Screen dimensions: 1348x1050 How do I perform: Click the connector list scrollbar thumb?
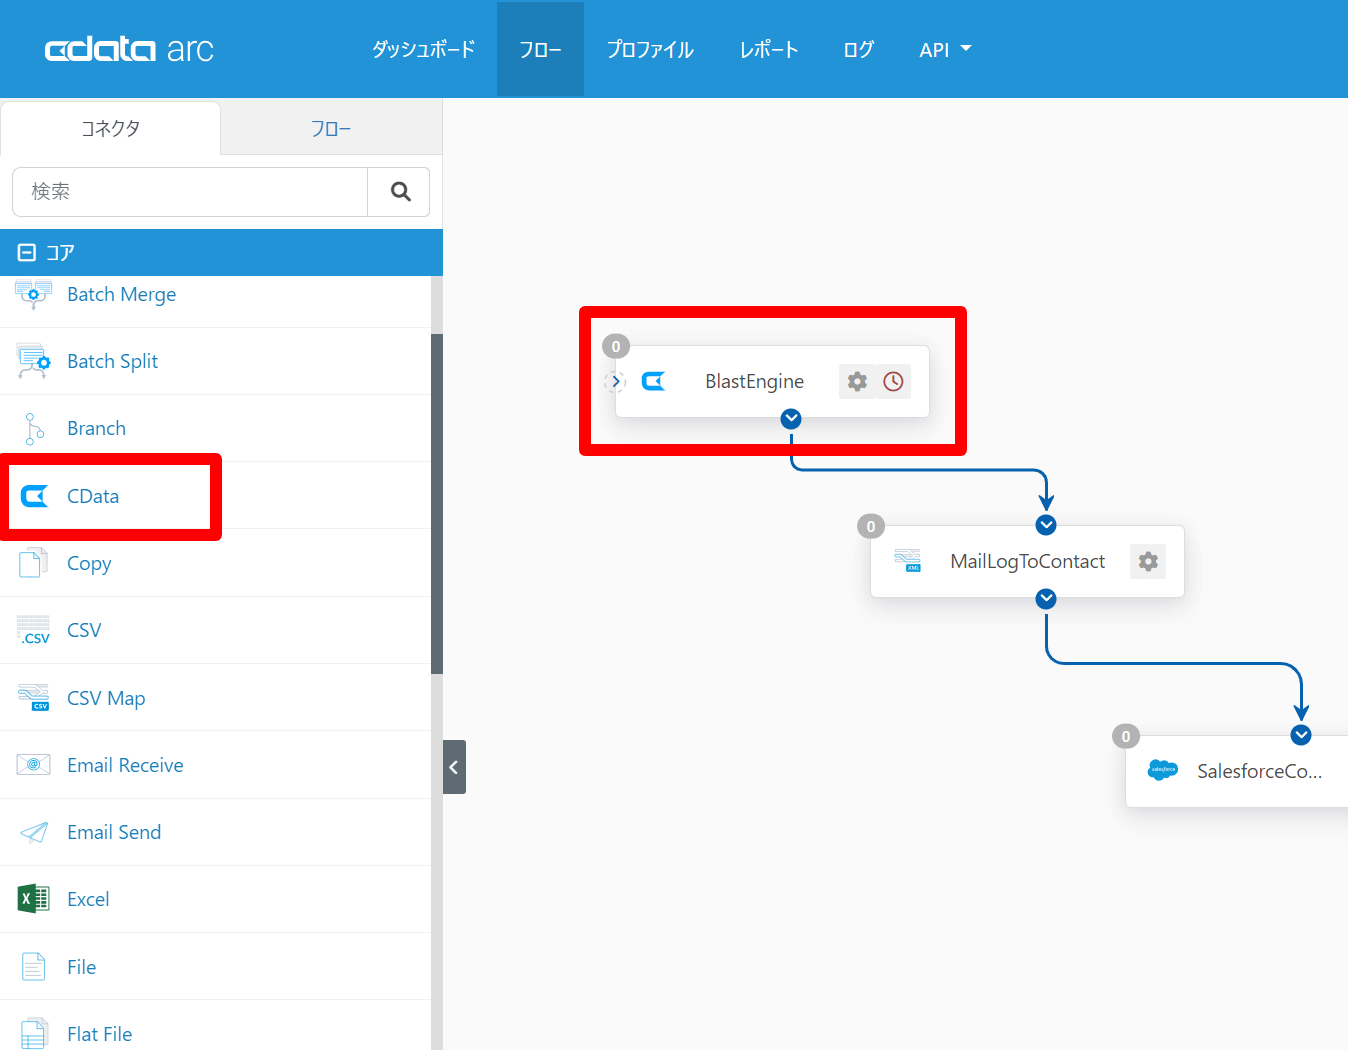coord(437,503)
